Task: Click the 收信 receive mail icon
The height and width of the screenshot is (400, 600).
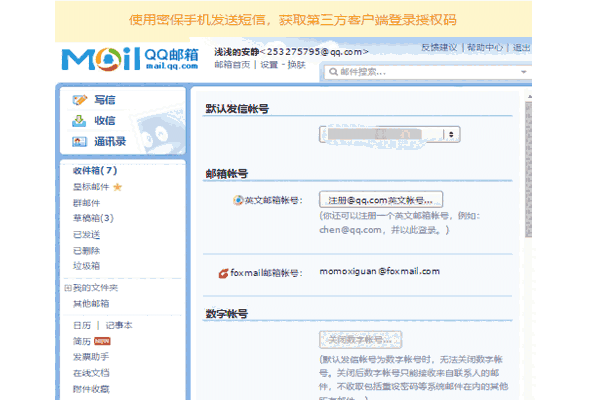Action: 79,121
